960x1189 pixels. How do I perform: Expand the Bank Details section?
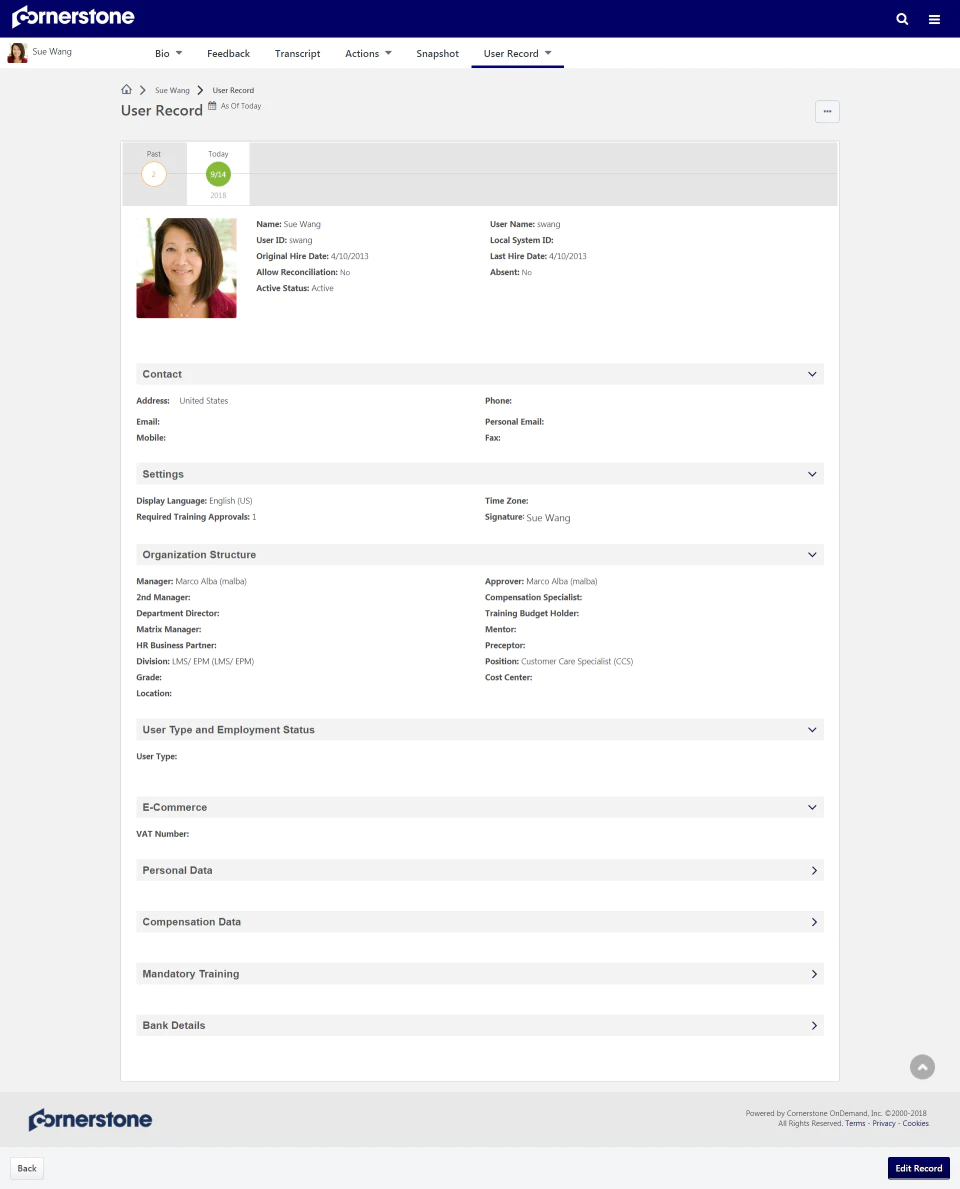(480, 1025)
